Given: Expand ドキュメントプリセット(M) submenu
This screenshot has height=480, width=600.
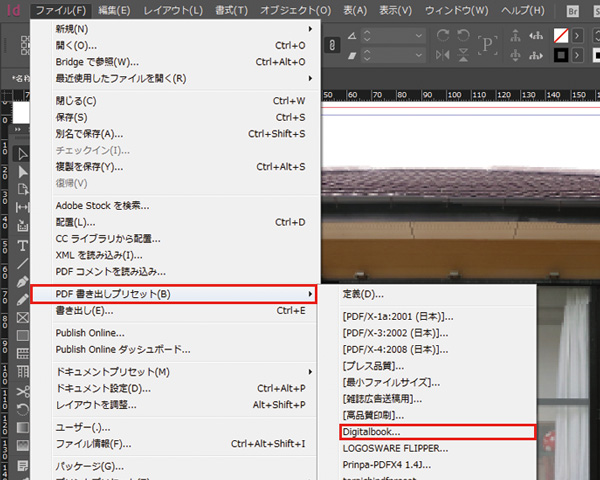Looking at the screenshot, I should (x=175, y=372).
